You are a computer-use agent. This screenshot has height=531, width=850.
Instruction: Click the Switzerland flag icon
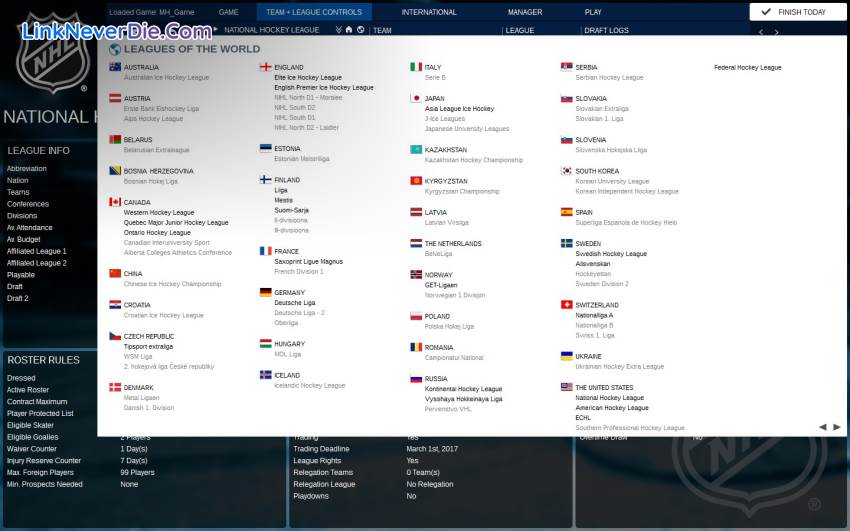click(x=566, y=305)
